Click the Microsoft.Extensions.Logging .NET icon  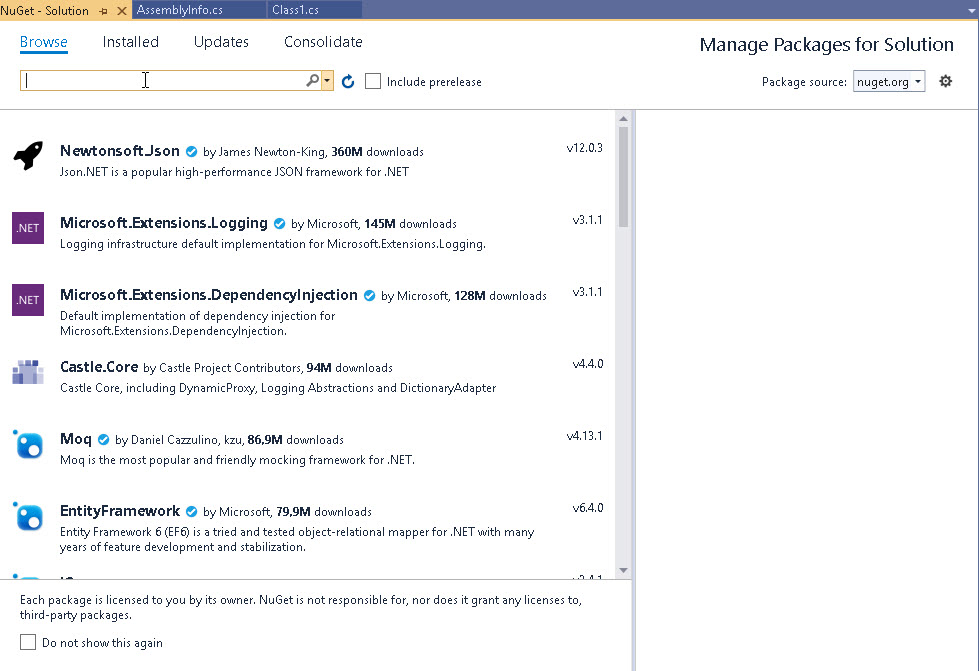(x=28, y=228)
